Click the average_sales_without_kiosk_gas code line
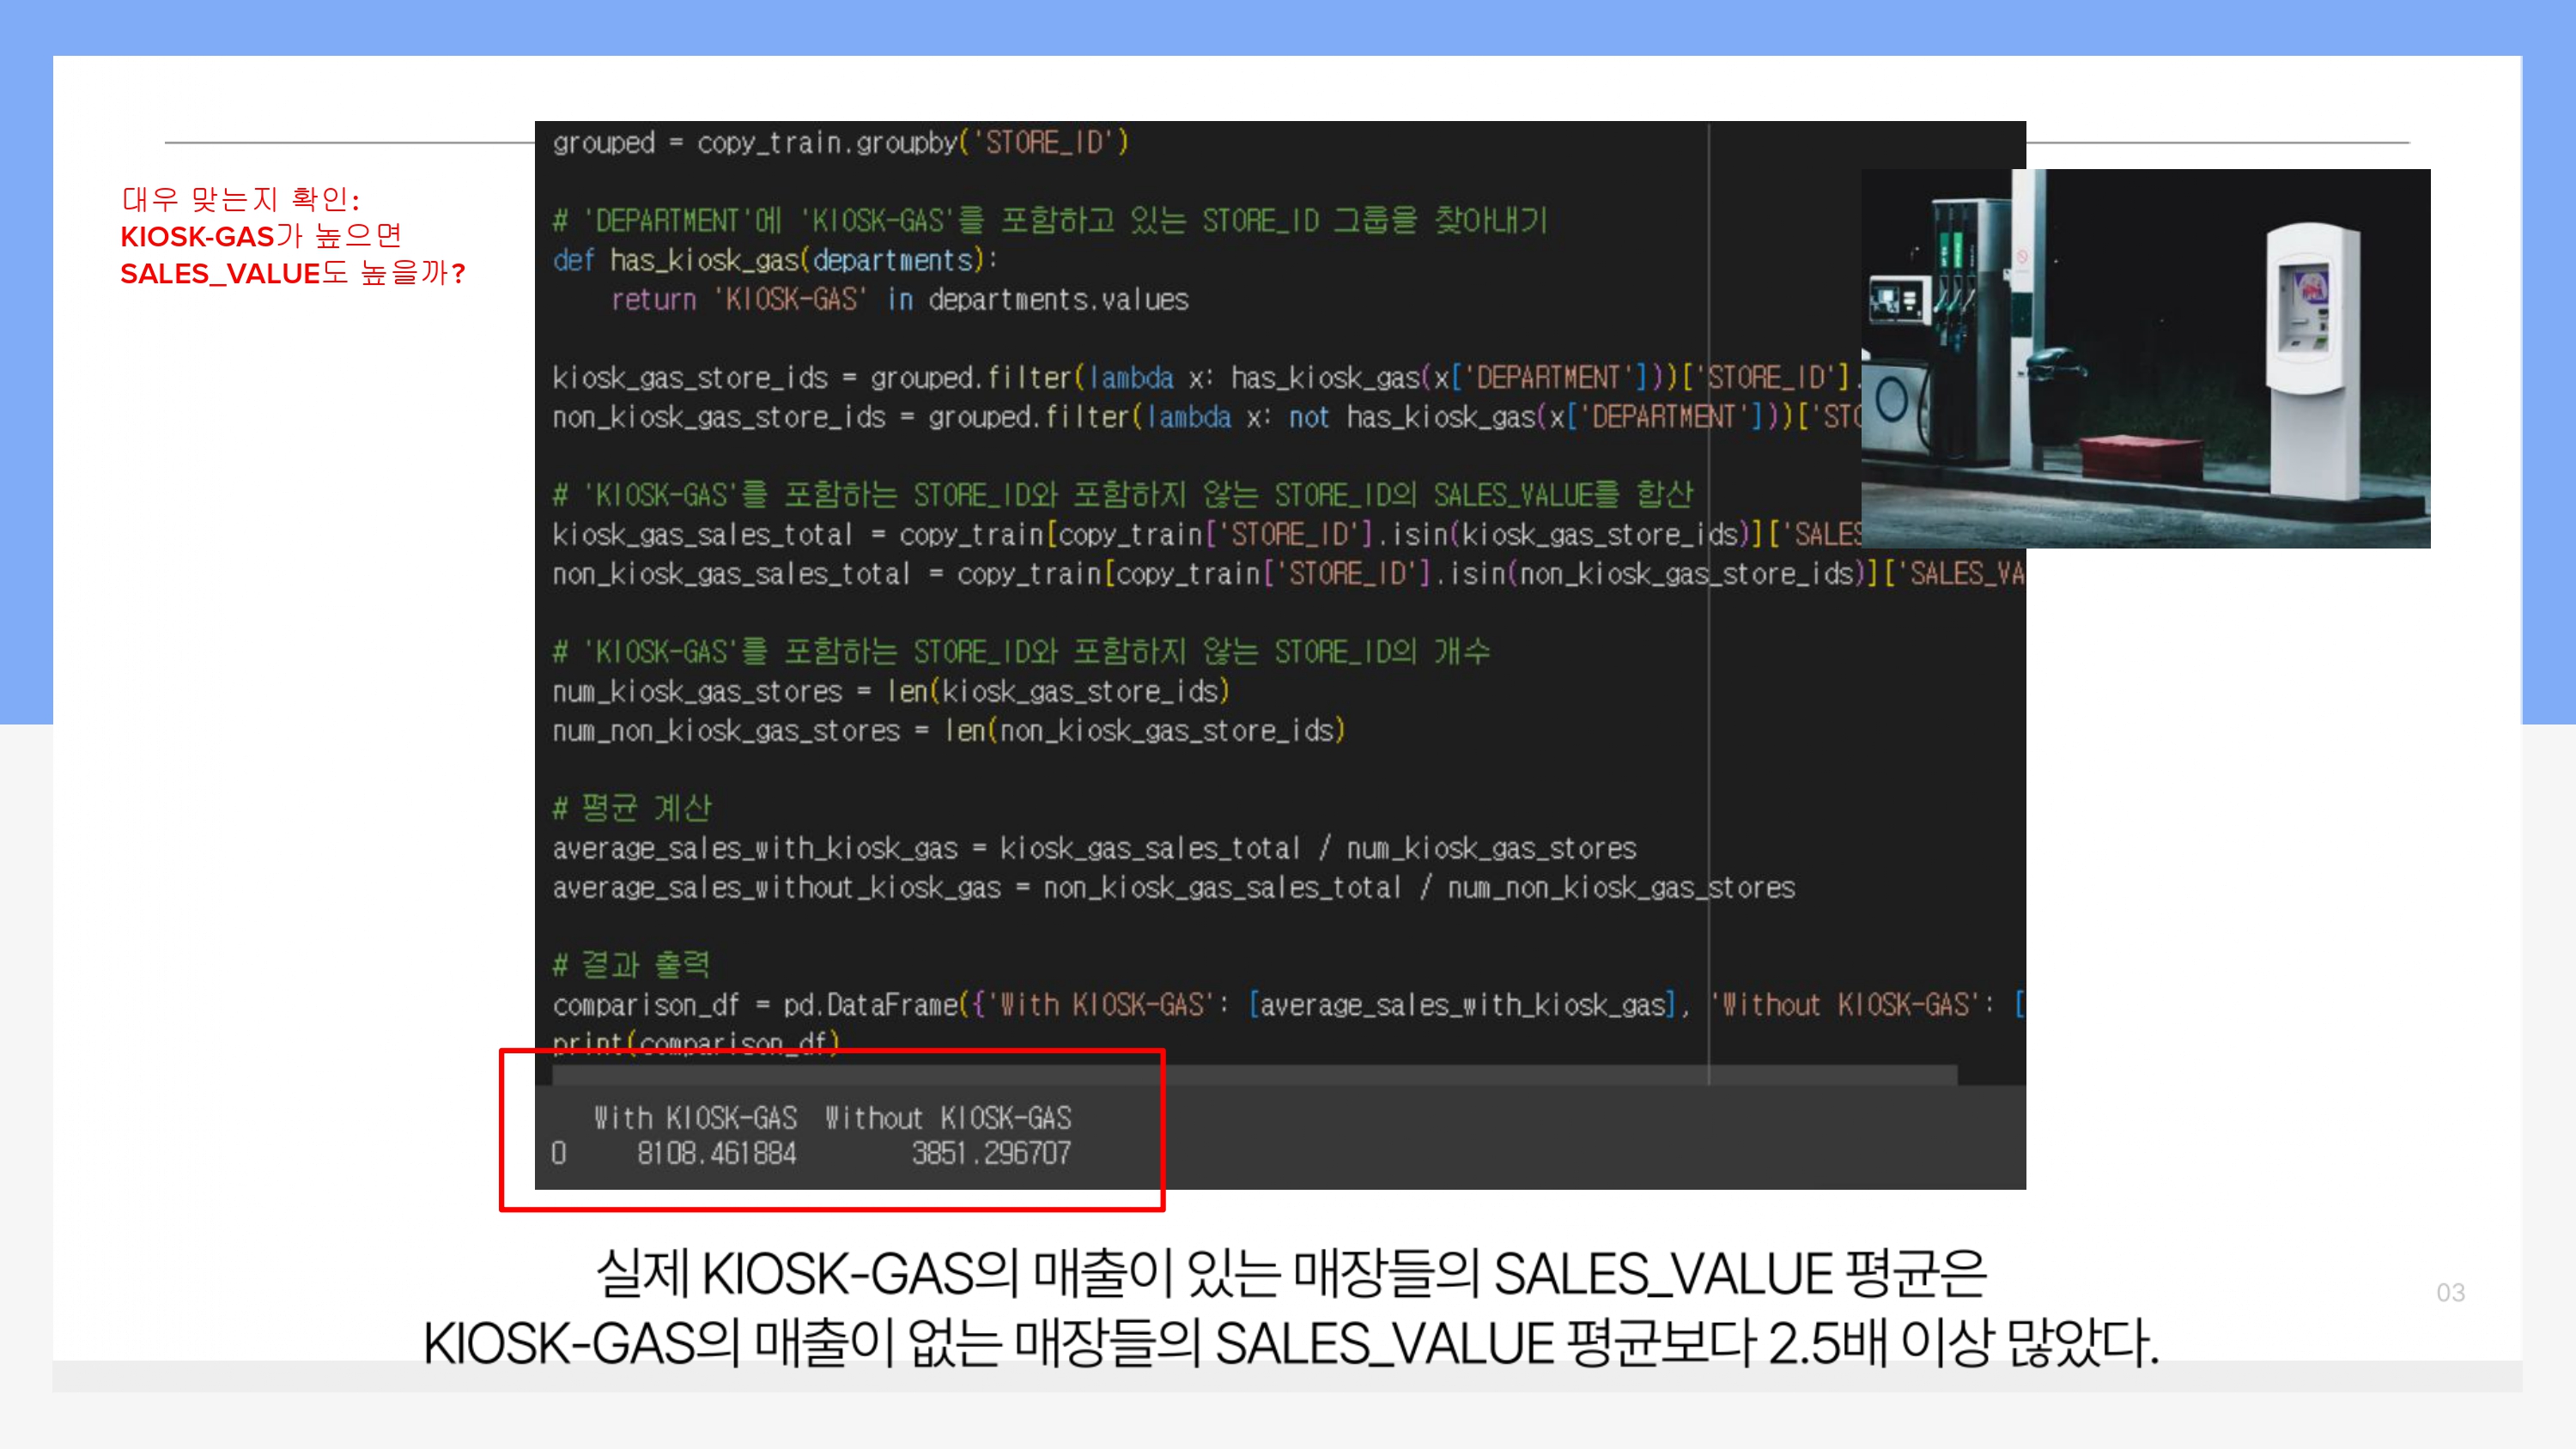This screenshot has width=2576, height=1449. pos(1173,887)
